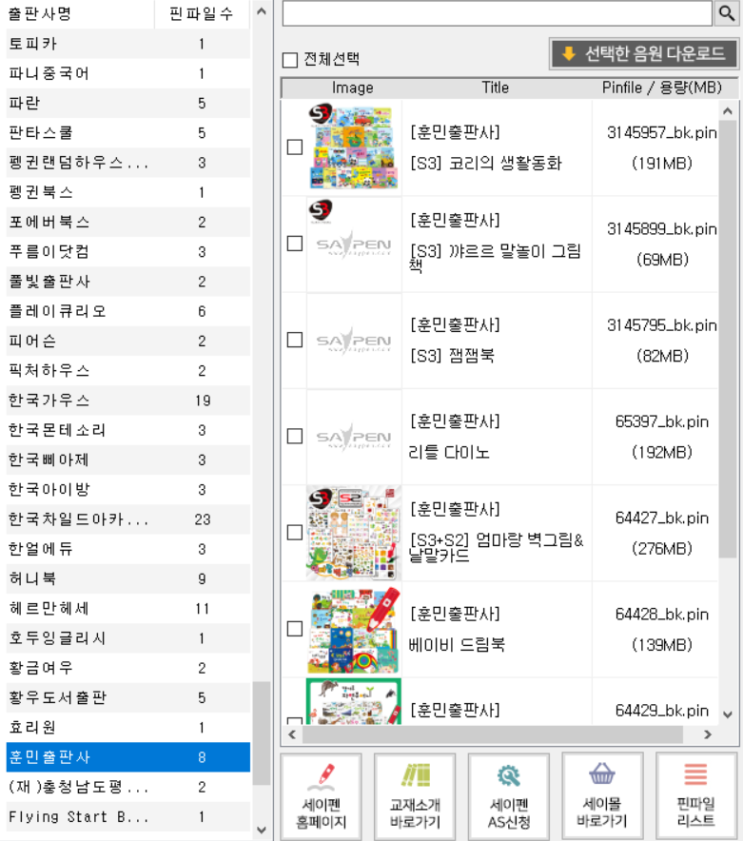The width and height of the screenshot is (743, 841).
Task: Click the publisher list vertical scrollbar thumb
Action: click(x=261, y=733)
